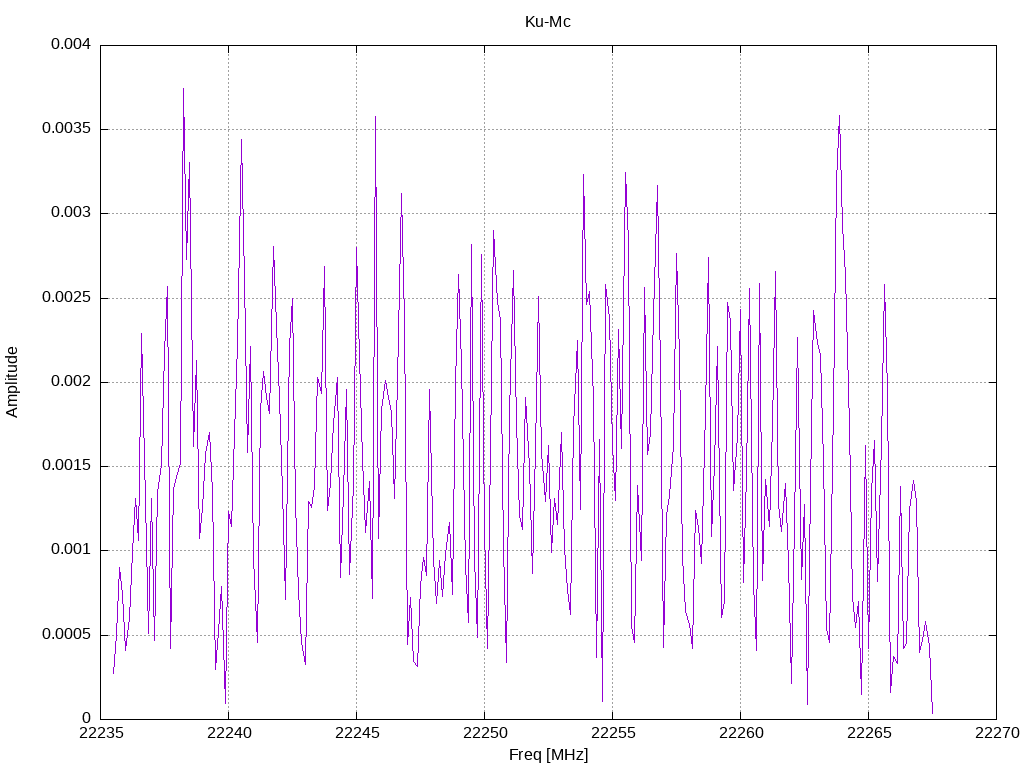Click the x-axis value 22270

point(997,733)
